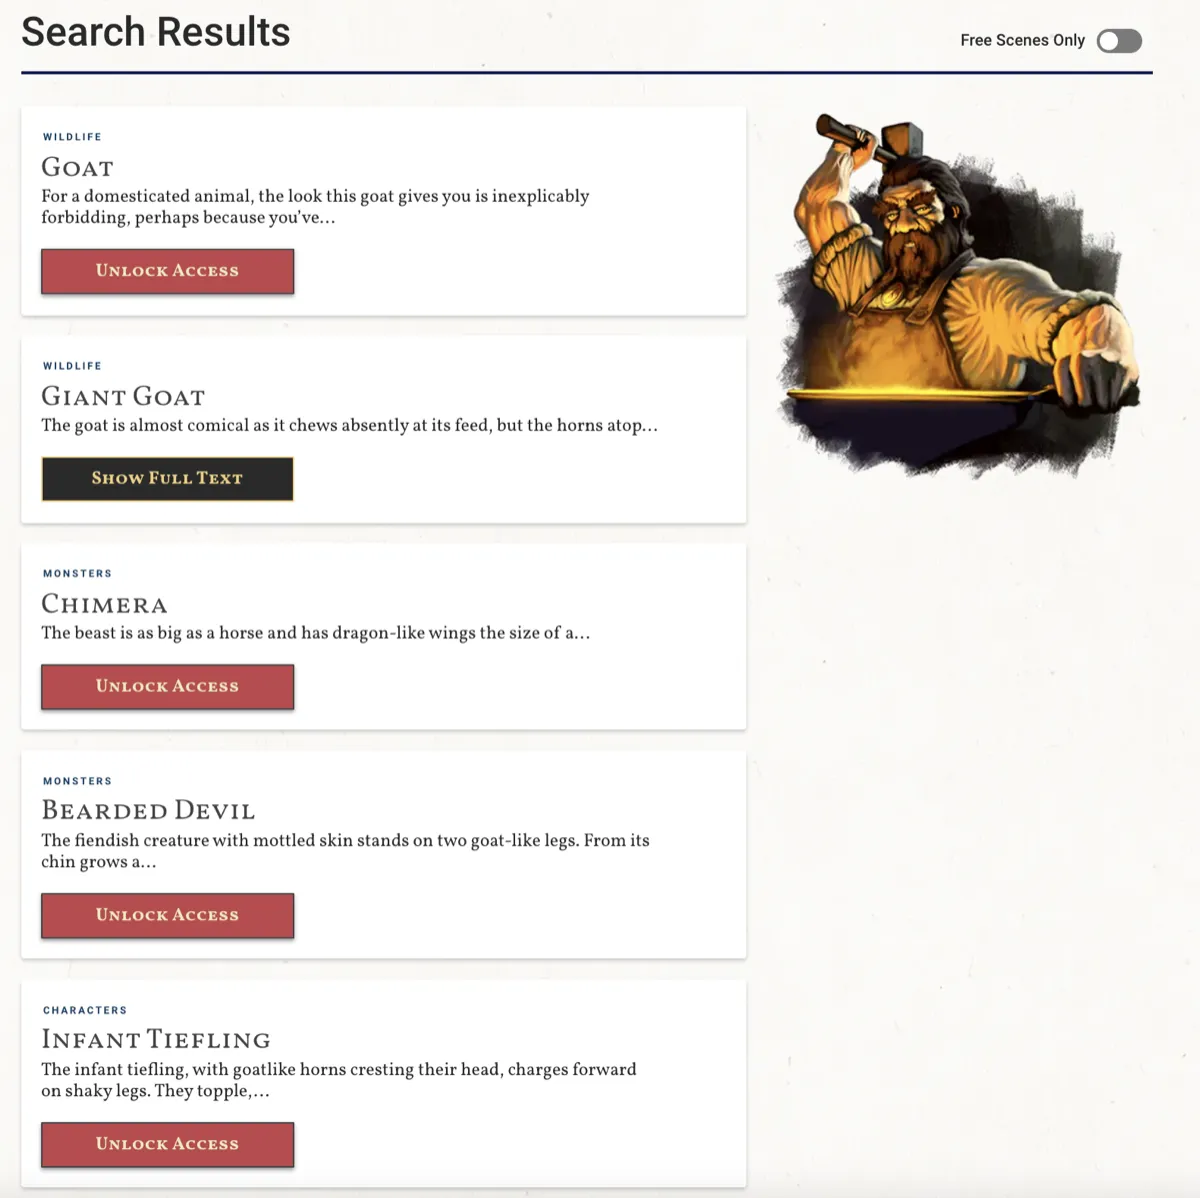The image size is (1200, 1198).
Task: Click the Monsters label above Bearded Devil
Action: pos(77,781)
